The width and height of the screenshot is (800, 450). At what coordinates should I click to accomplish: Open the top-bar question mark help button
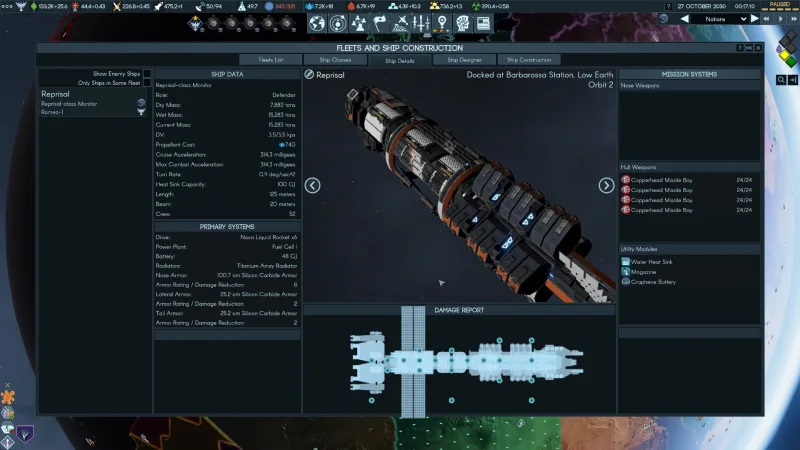coord(668,6)
